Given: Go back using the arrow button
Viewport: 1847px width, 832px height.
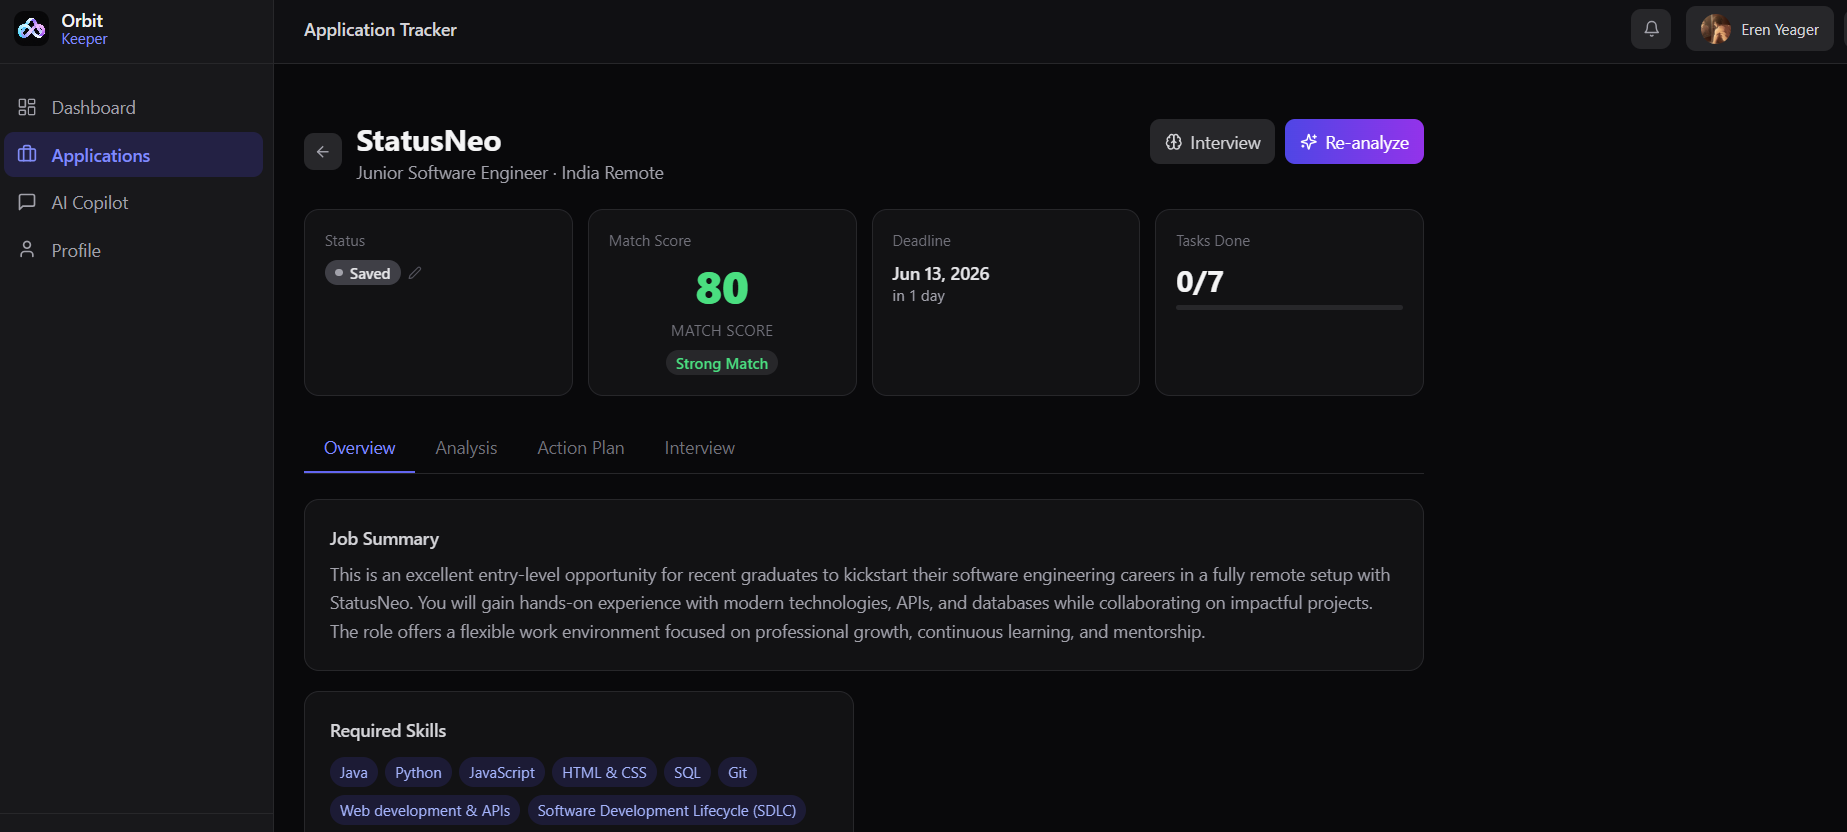Looking at the screenshot, I should point(323,152).
